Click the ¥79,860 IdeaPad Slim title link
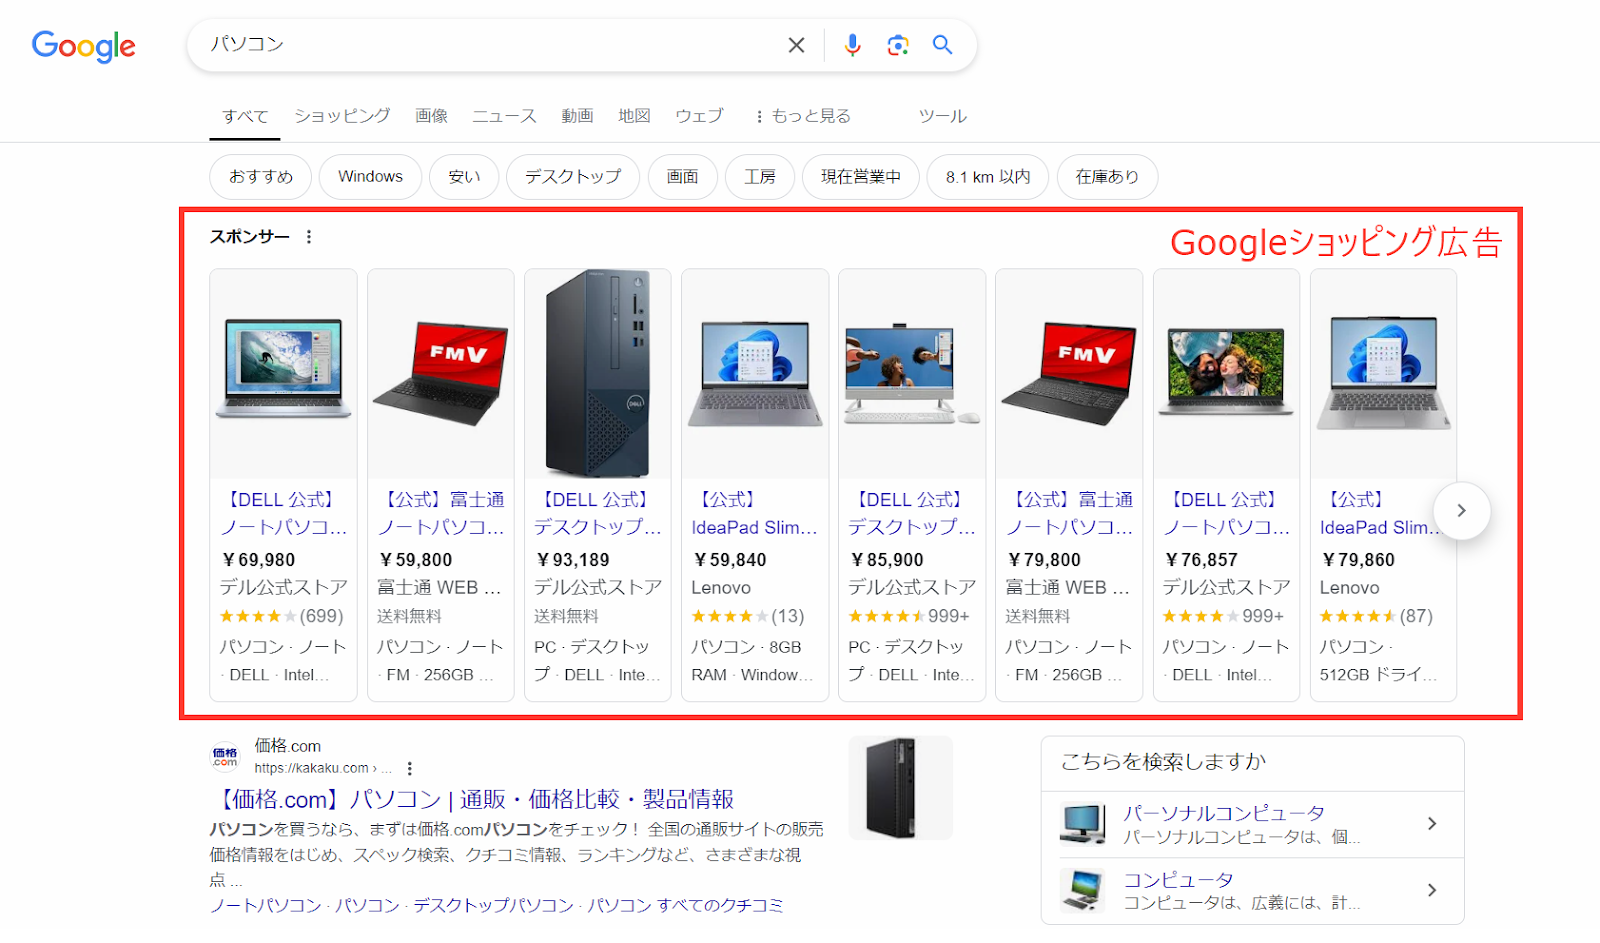Image resolution: width=1600 pixels, height=943 pixels. [x=1378, y=513]
